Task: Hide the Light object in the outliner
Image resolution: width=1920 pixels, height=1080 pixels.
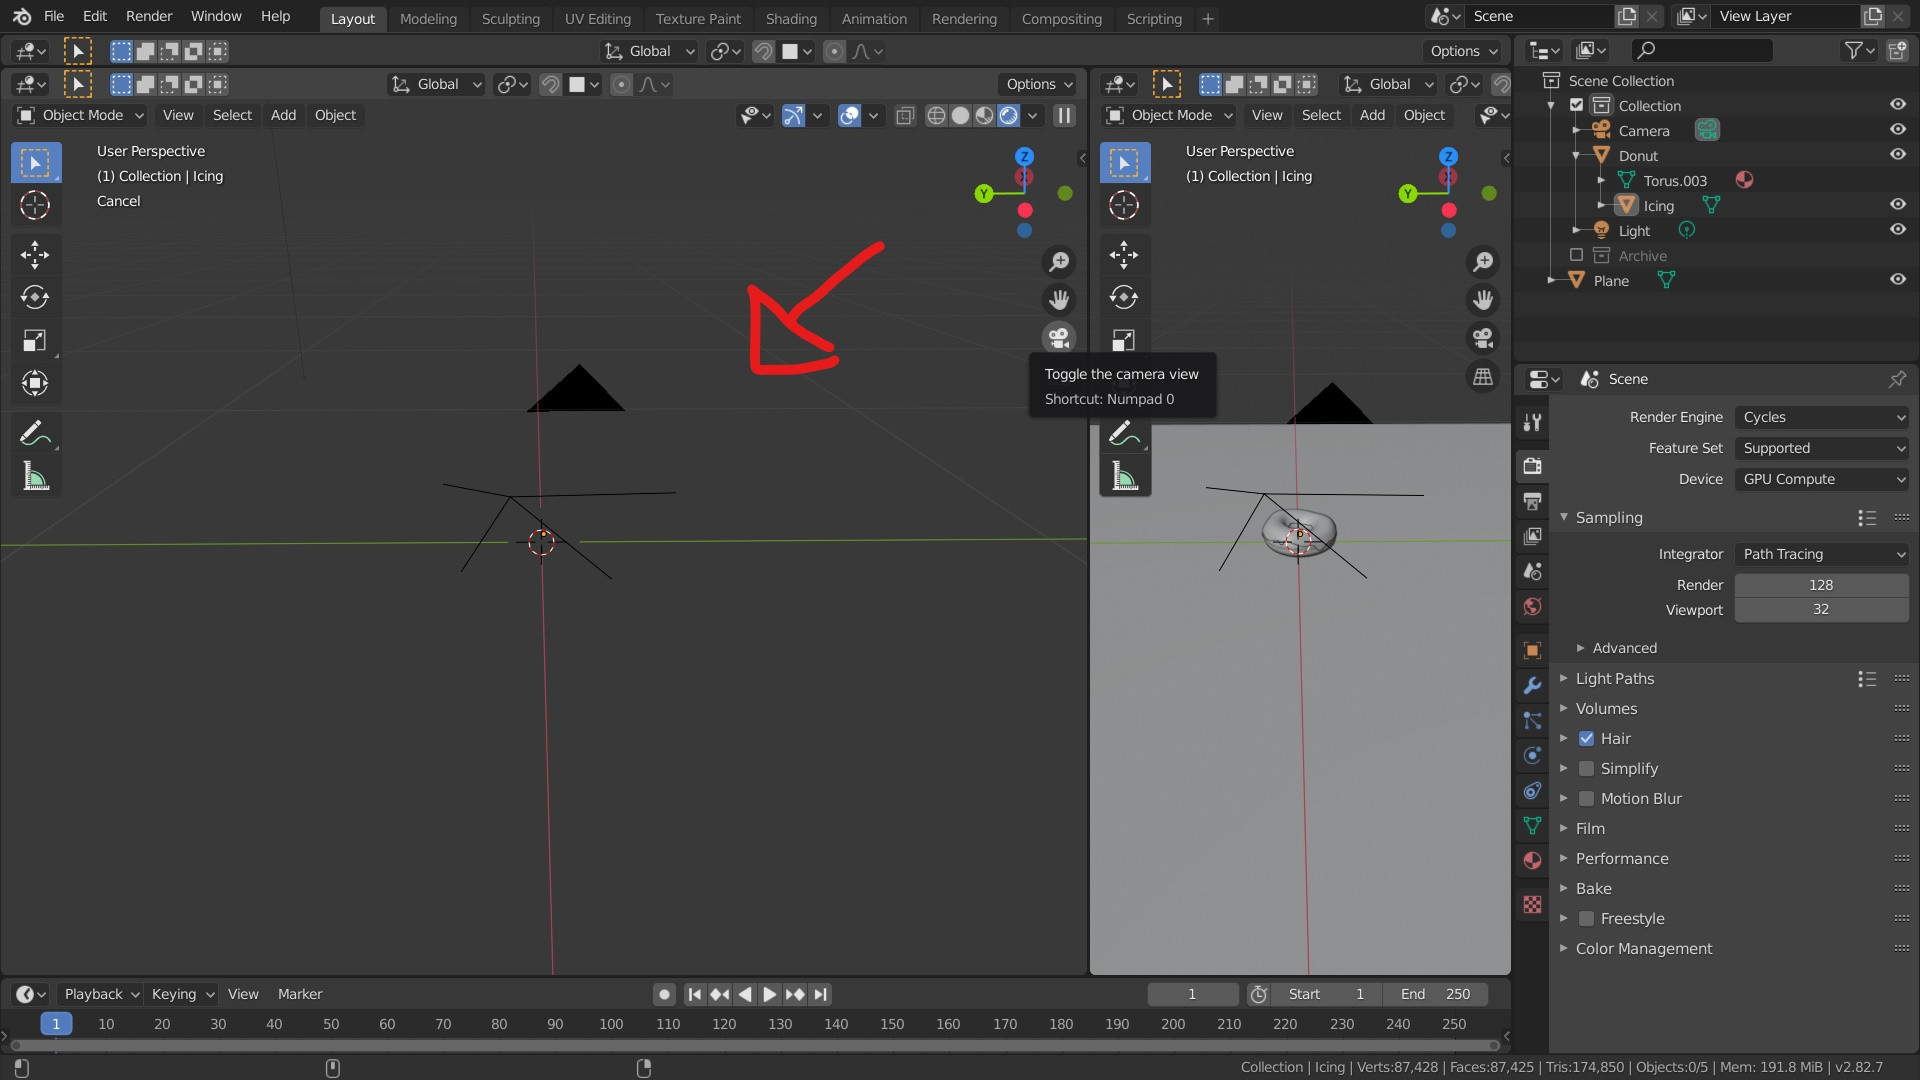Action: pyautogui.click(x=1898, y=229)
